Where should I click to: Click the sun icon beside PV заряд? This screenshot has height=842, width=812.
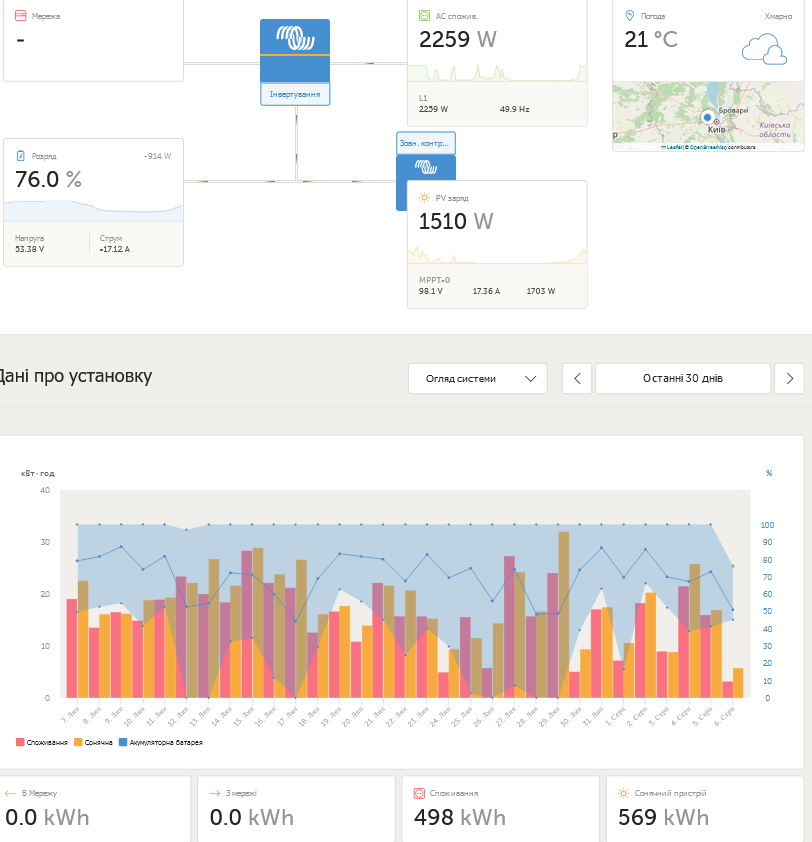click(424, 198)
